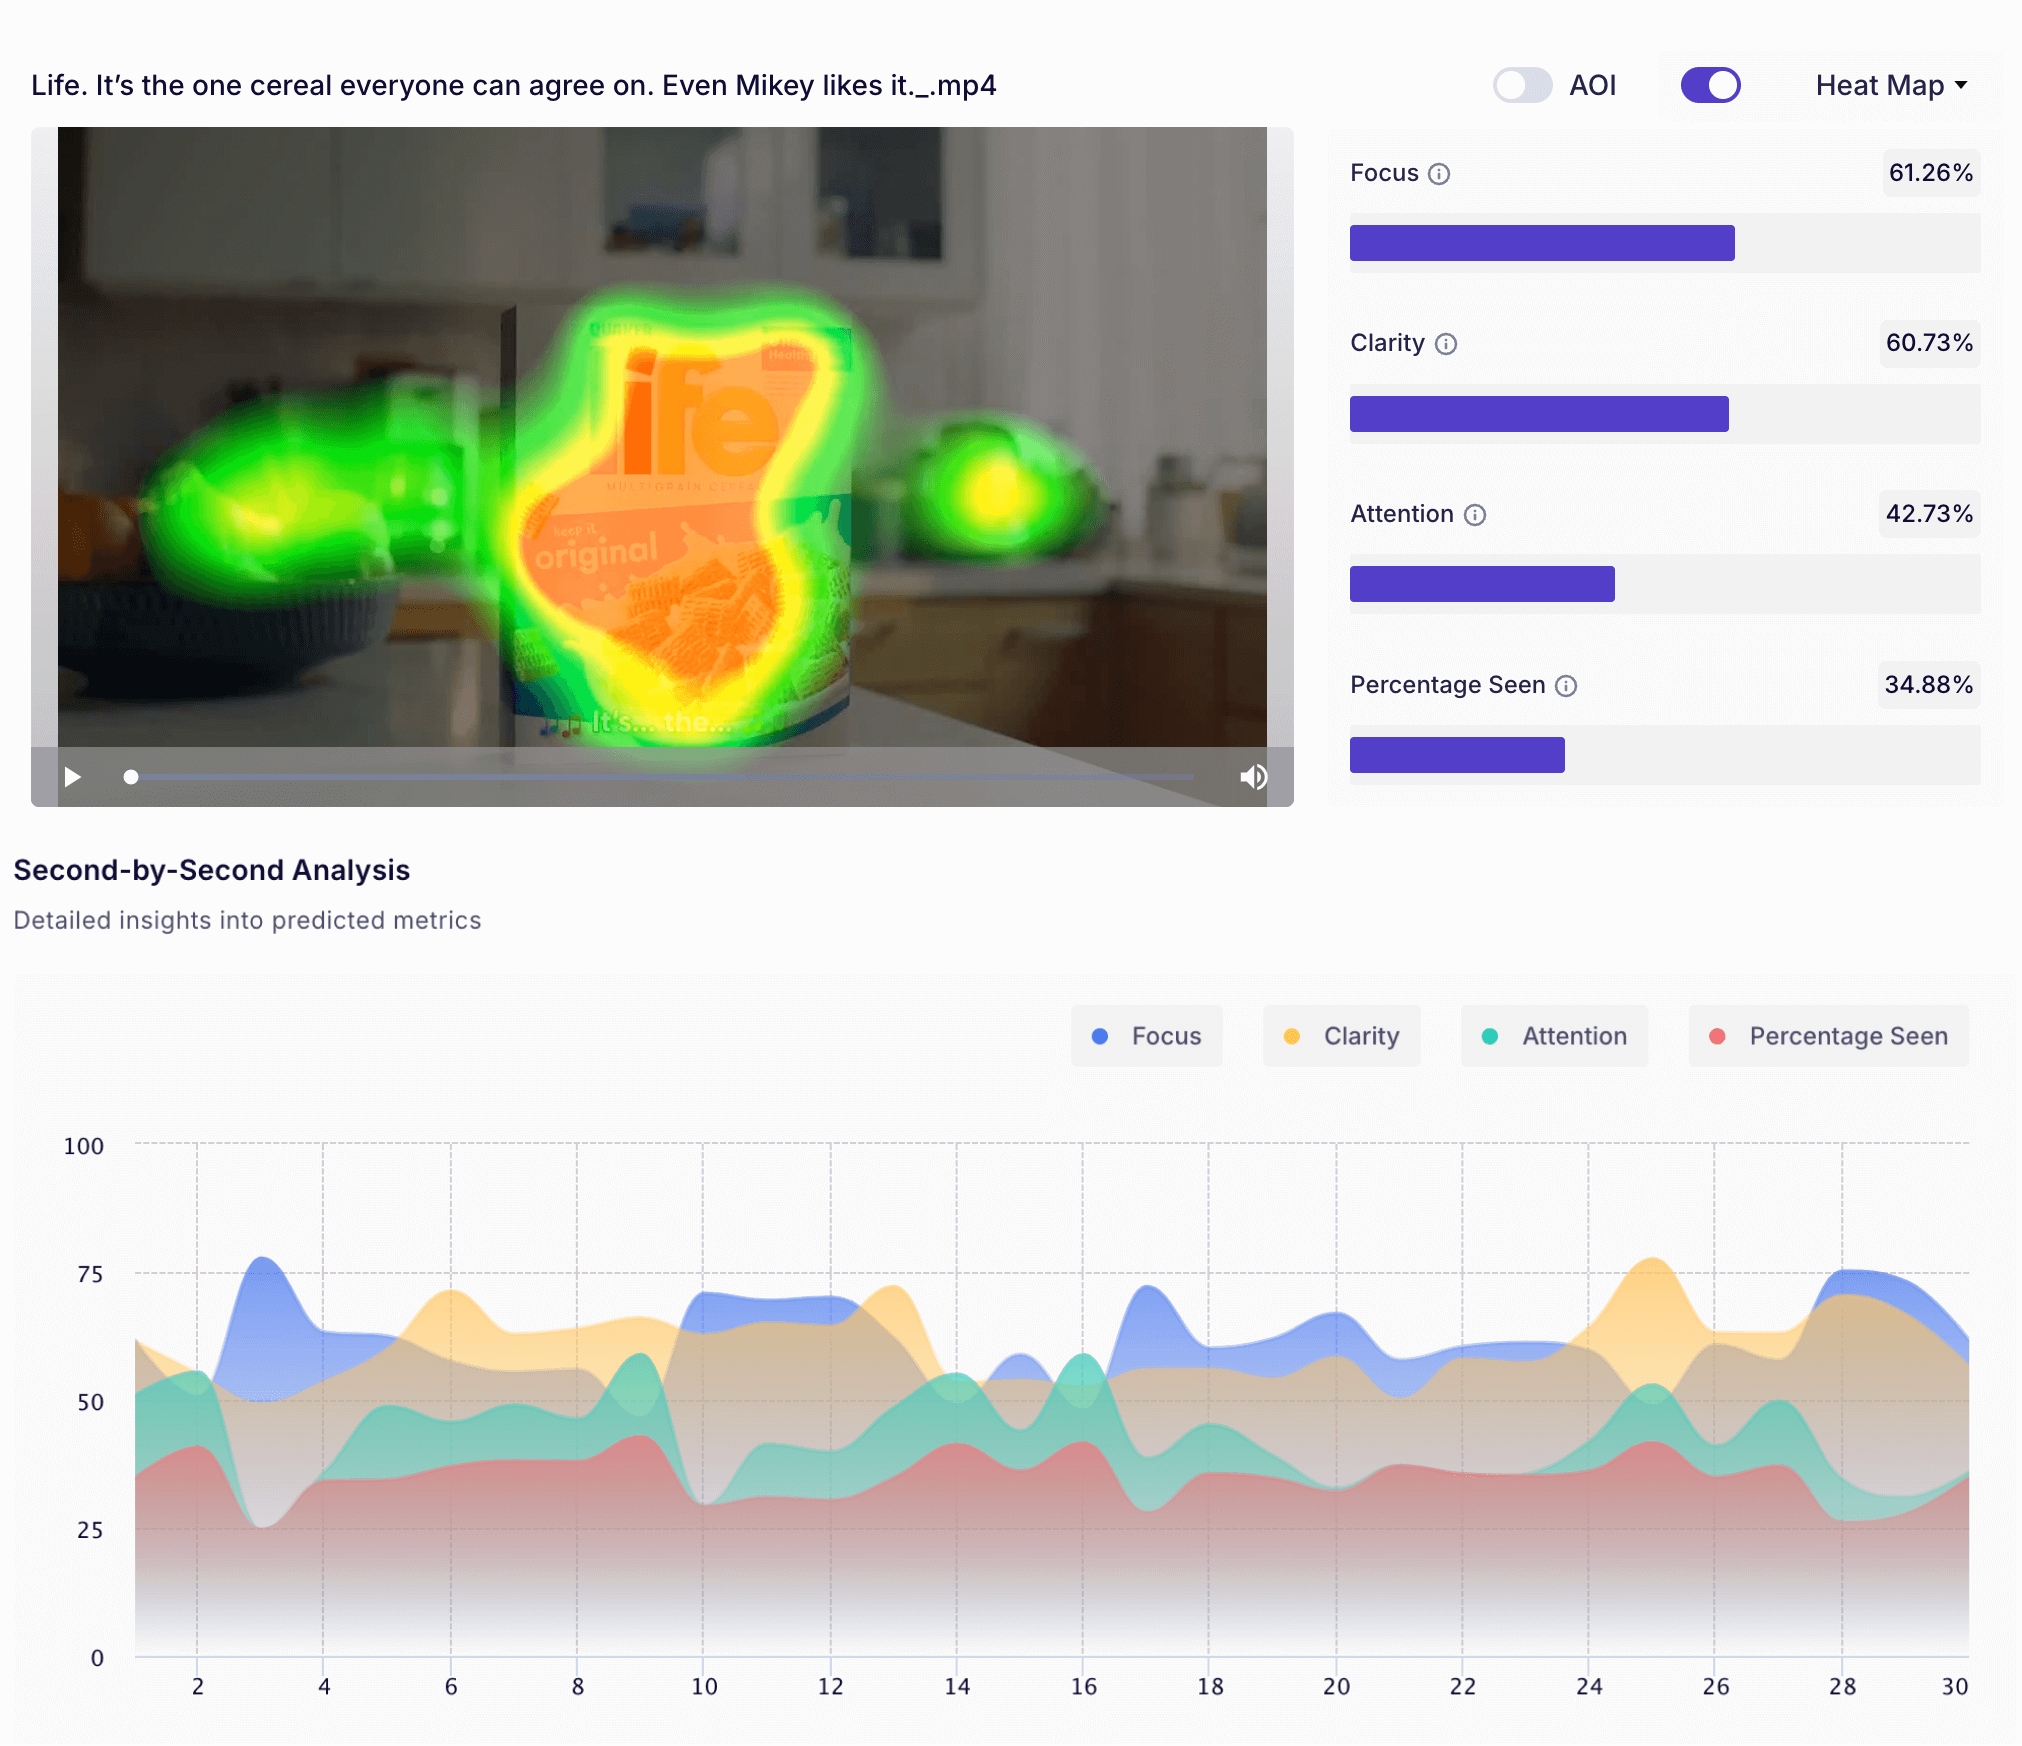
Task: Show info tooltip for Focus
Action: coord(1438,174)
